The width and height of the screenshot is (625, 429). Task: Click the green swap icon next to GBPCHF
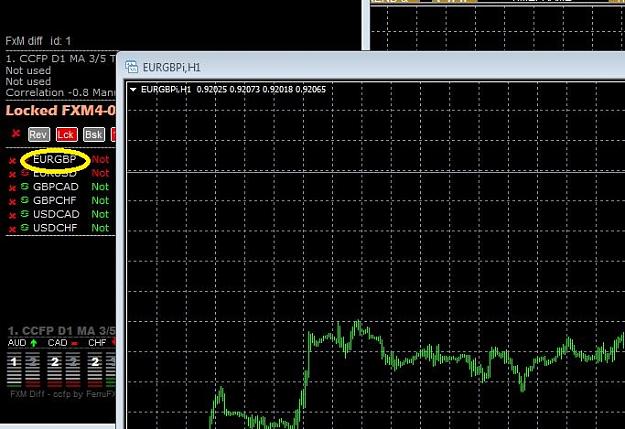pos(25,200)
